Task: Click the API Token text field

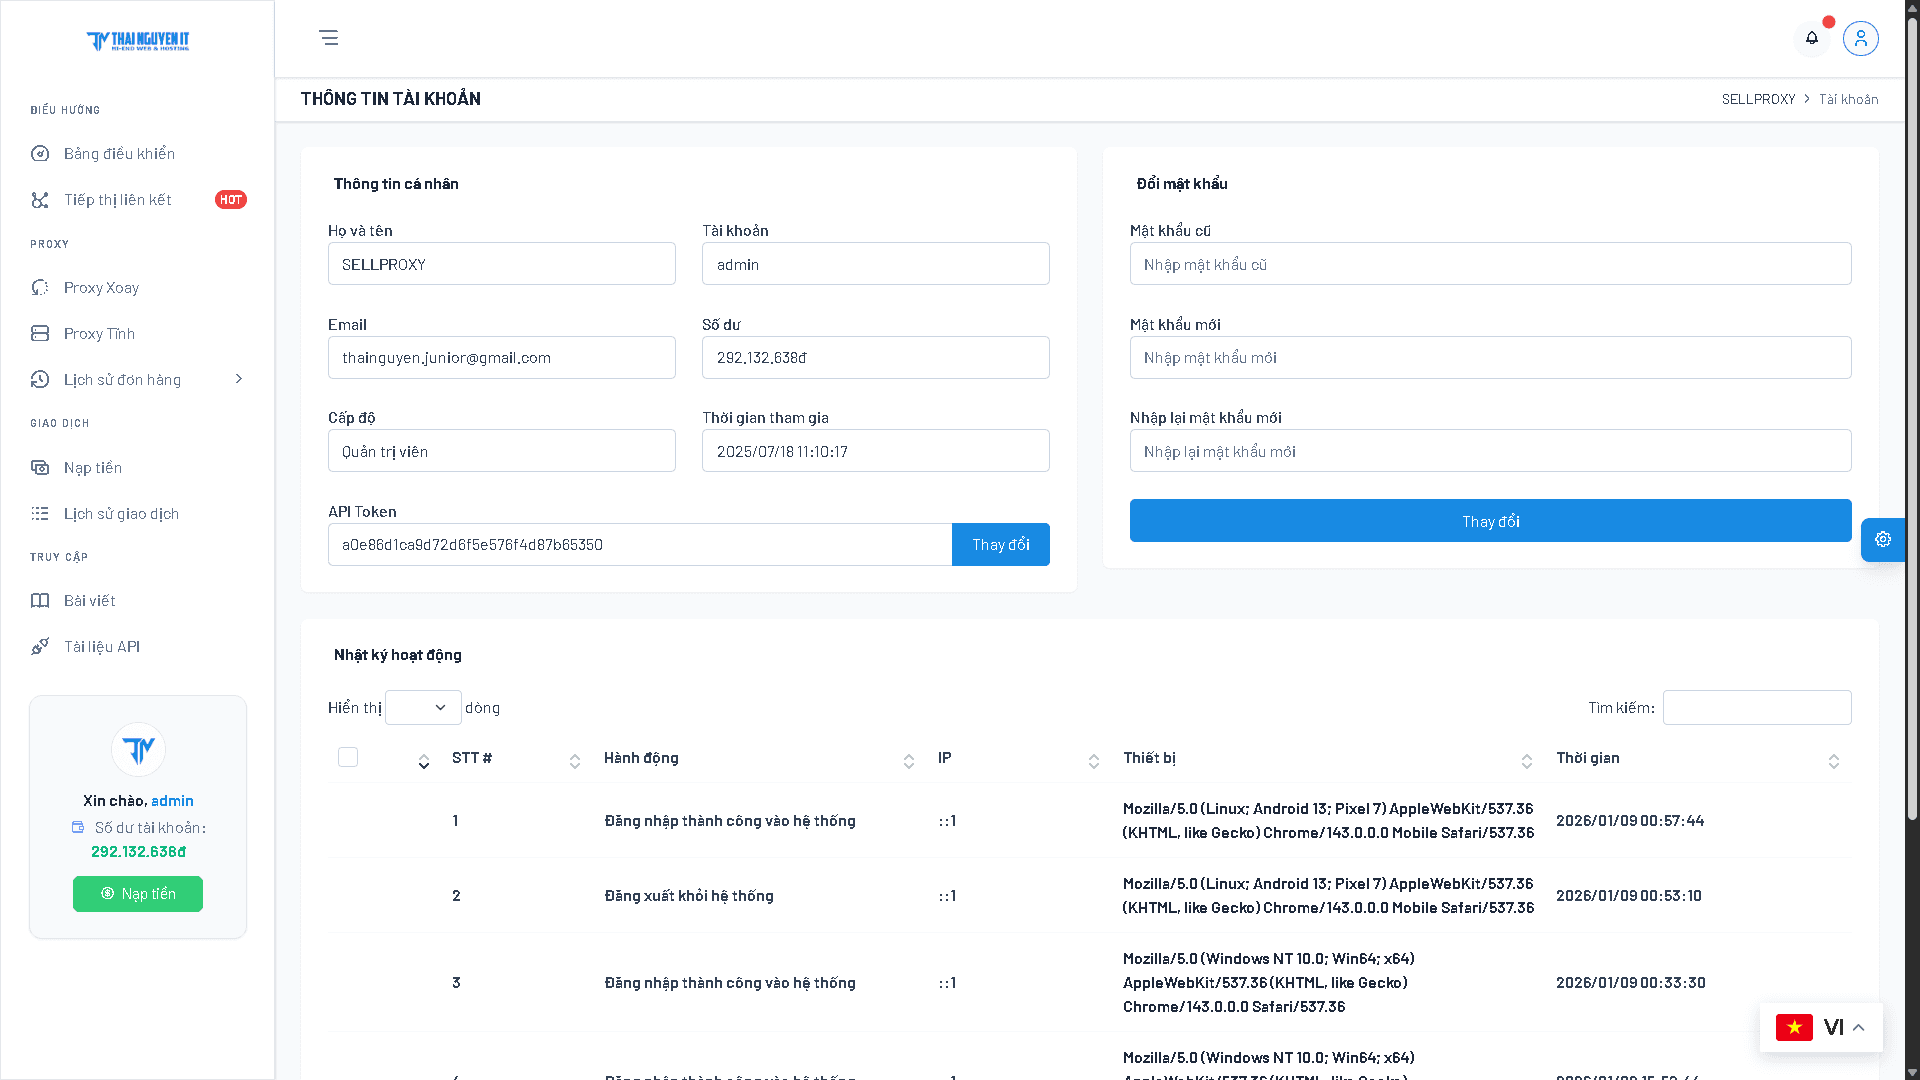Action: (x=640, y=544)
